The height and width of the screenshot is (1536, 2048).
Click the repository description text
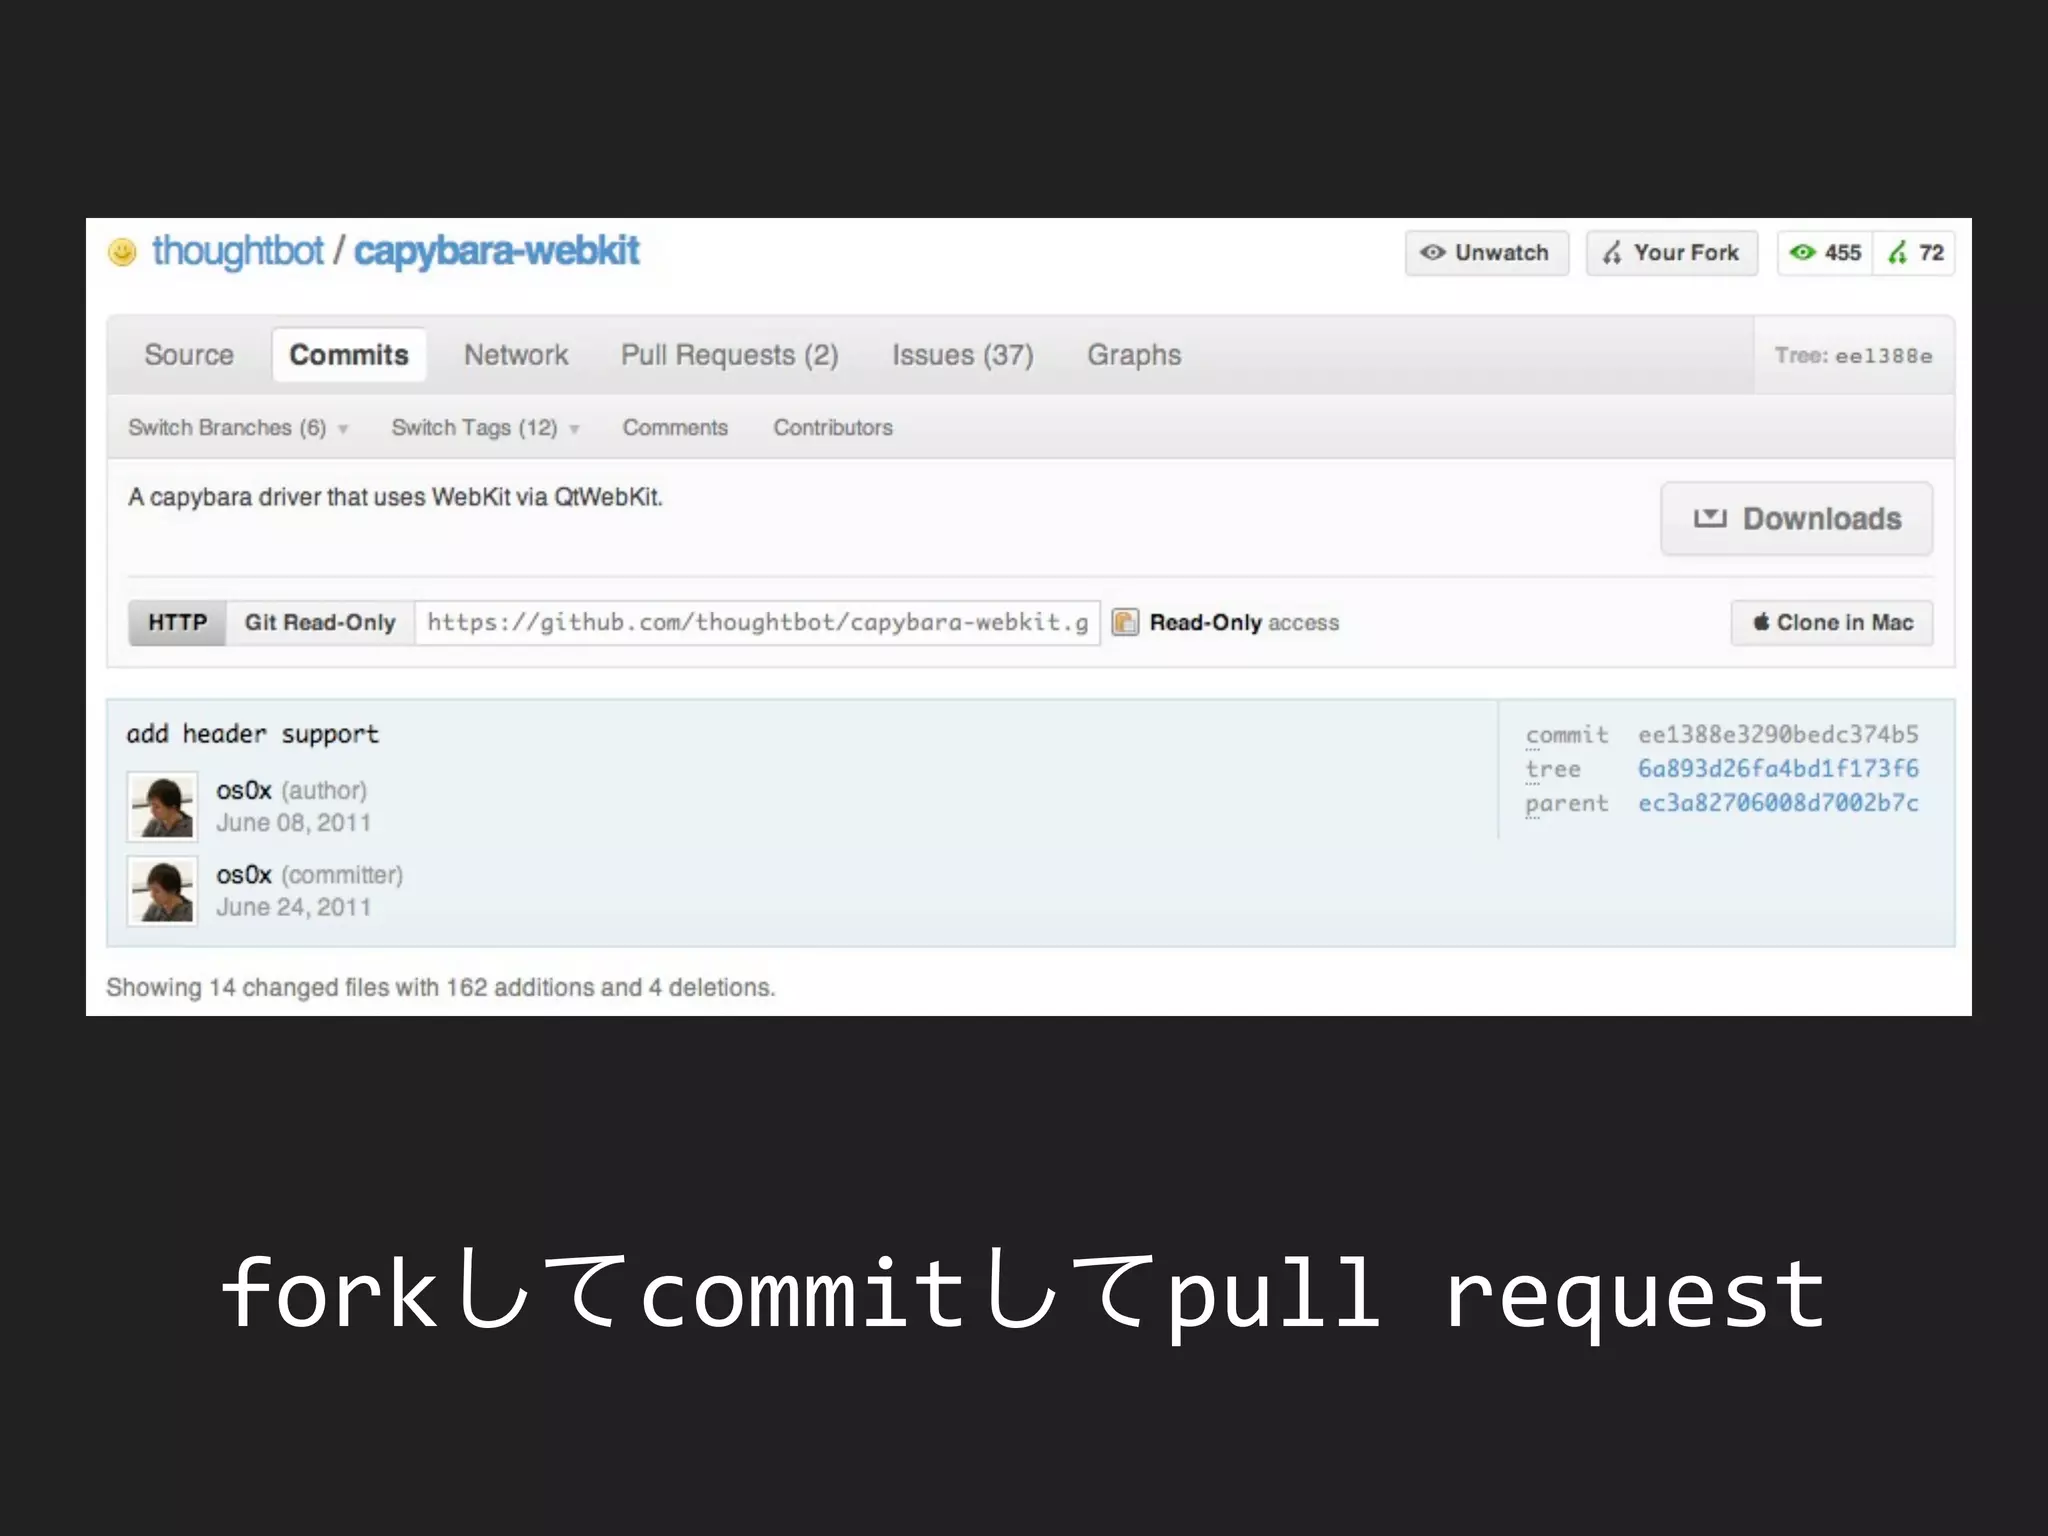pyautogui.click(x=395, y=497)
